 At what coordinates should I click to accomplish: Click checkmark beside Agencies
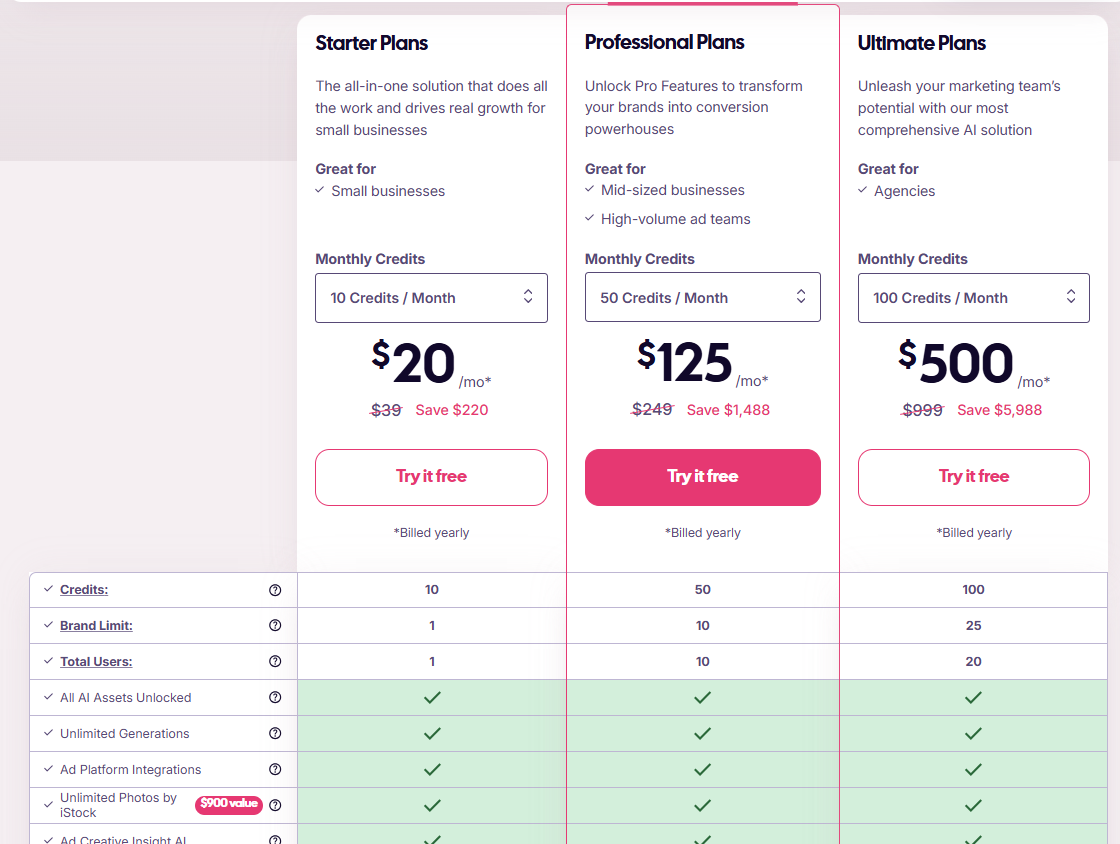863,190
